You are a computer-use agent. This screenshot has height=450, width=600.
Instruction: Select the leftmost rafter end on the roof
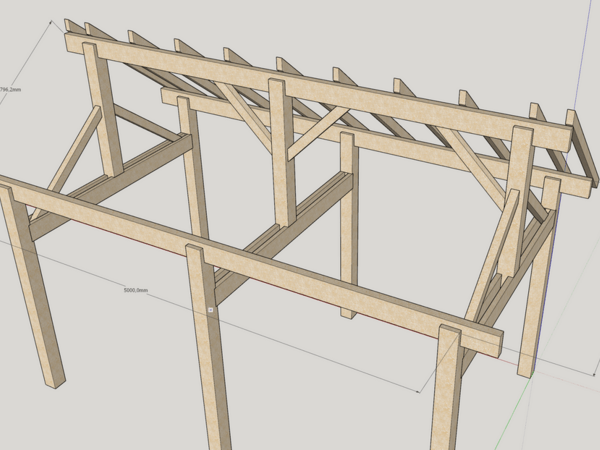[x=73, y=26]
